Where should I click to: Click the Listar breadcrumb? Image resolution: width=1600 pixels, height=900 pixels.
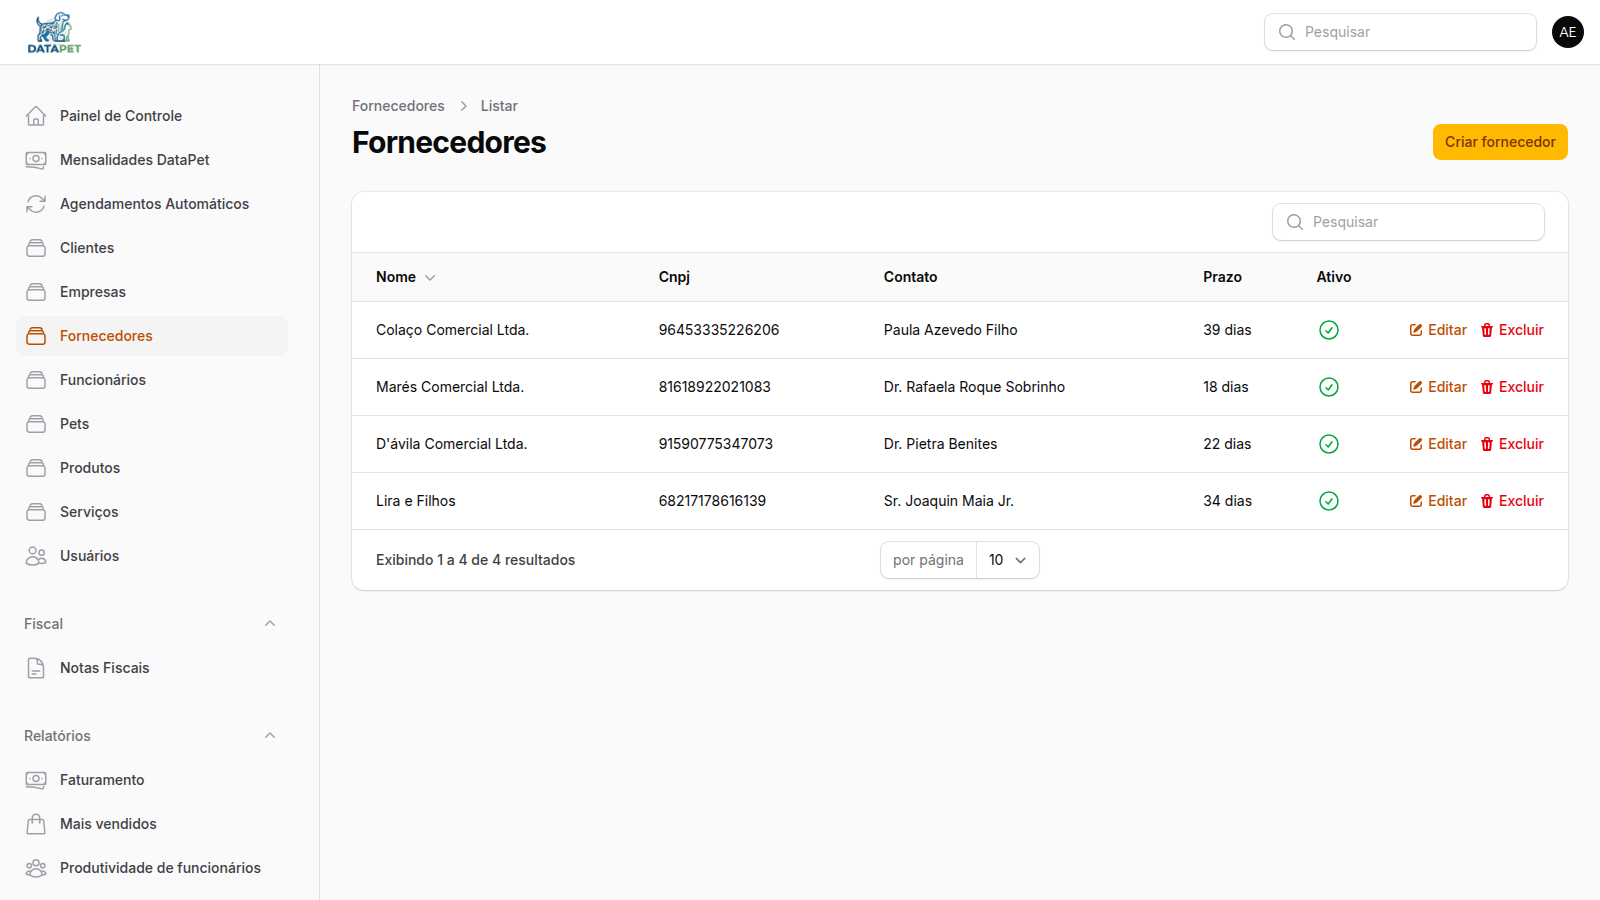tap(499, 106)
